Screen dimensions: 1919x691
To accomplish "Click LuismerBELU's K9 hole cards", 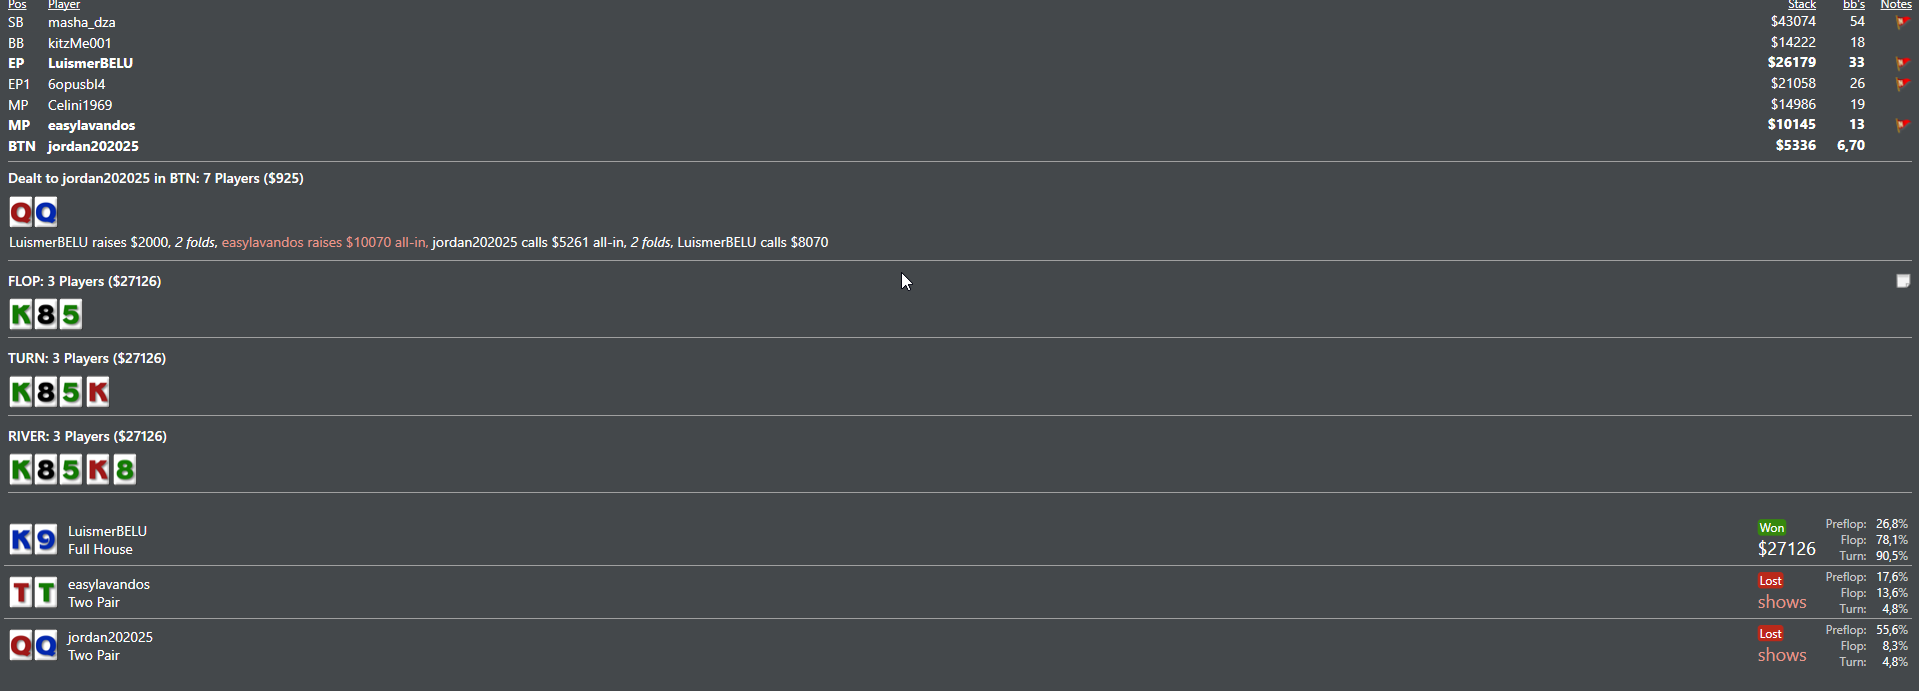I will (x=33, y=540).
